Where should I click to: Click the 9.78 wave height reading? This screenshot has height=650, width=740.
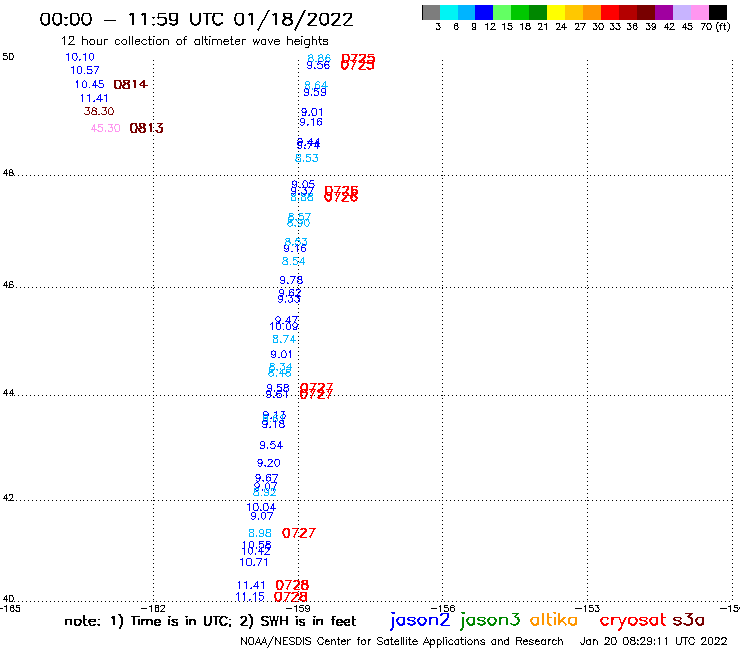coord(291,280)
